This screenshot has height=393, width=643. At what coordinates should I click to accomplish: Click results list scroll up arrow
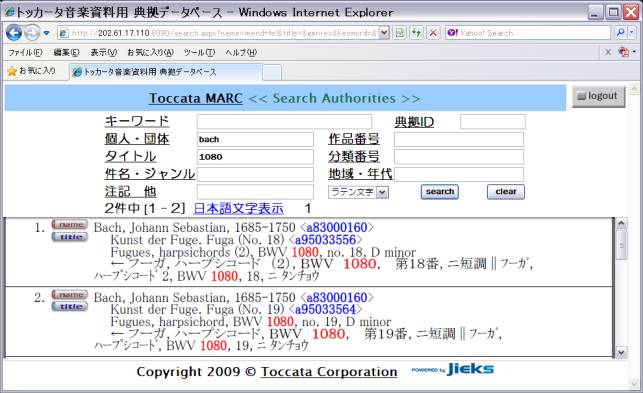tap(621, 224)
